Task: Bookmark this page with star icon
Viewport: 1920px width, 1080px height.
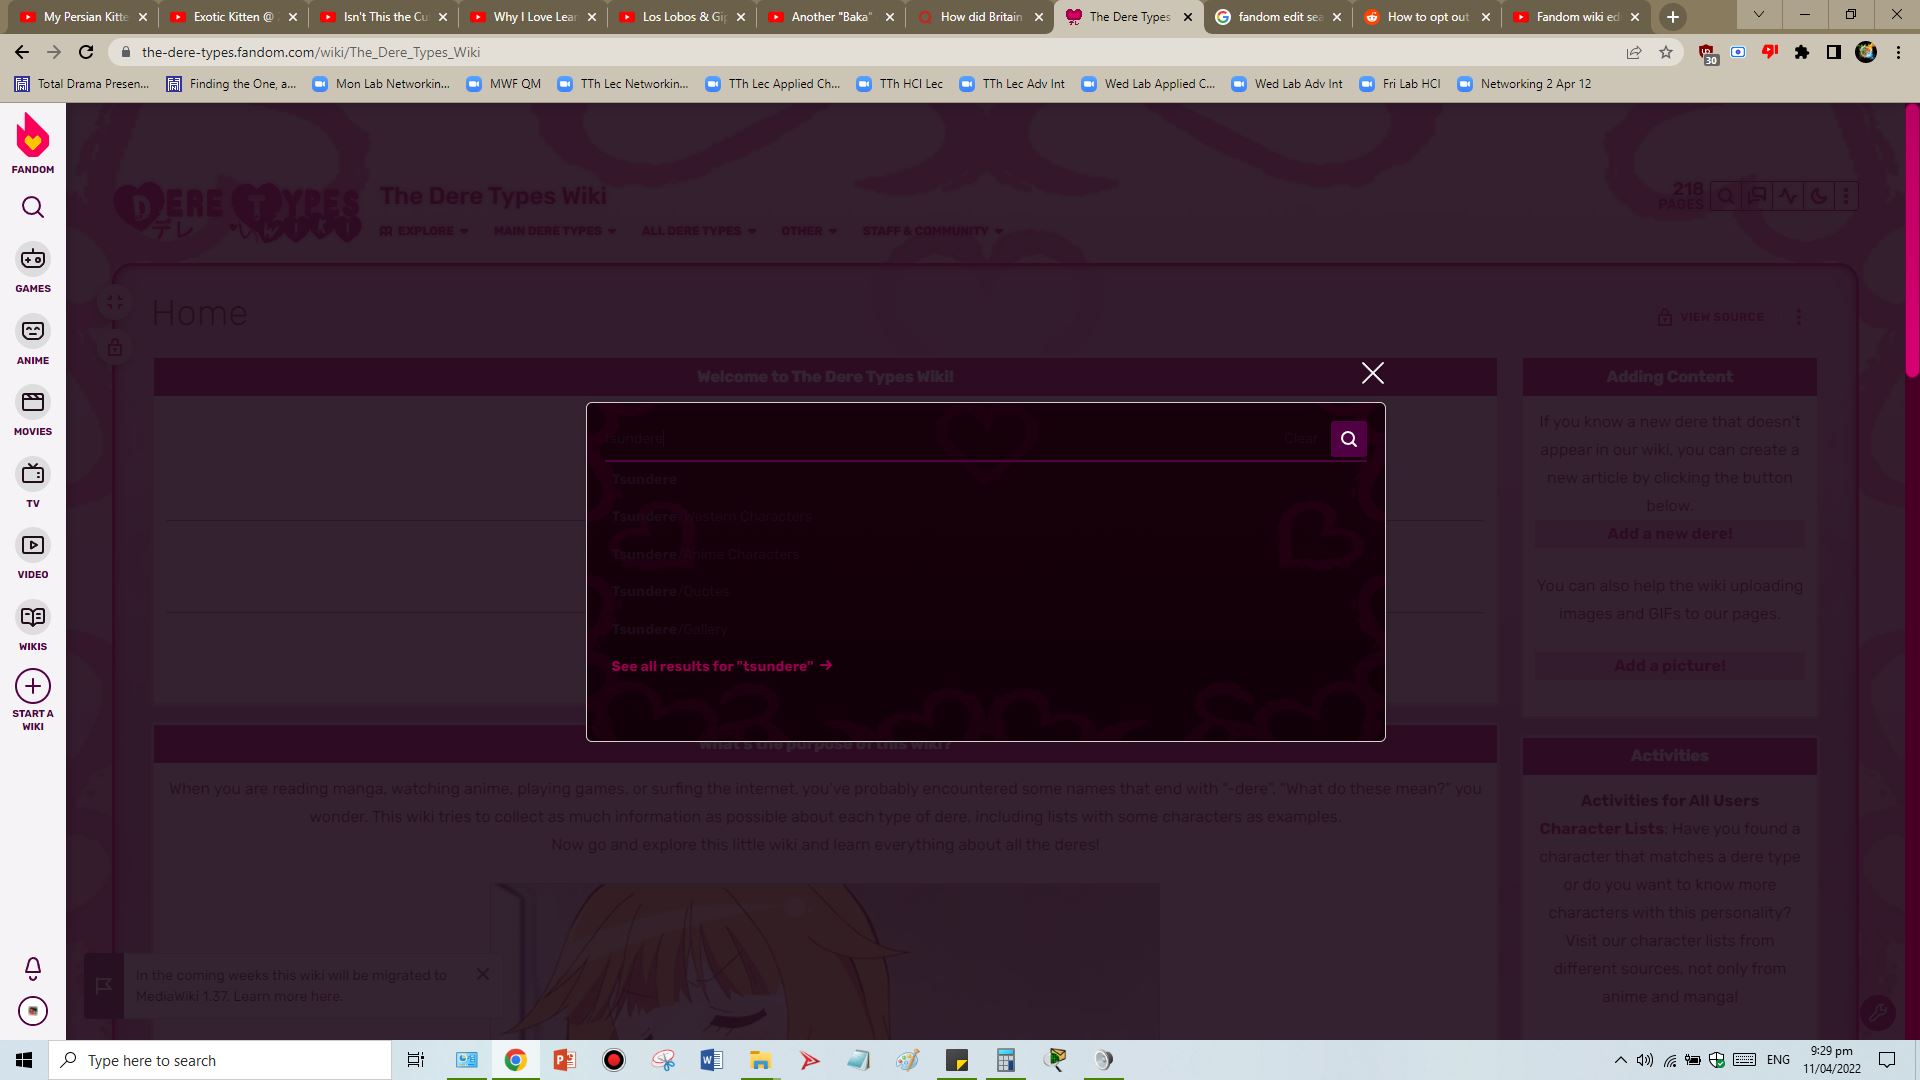Action: [x=1666, y=52]
